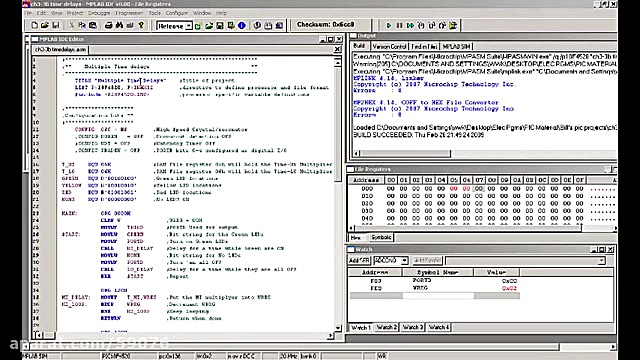This screenshot has height=360, width=640.
Task: Open the Release build configuration dropdown
Action: pyautogui.click(x=189, y=26)
